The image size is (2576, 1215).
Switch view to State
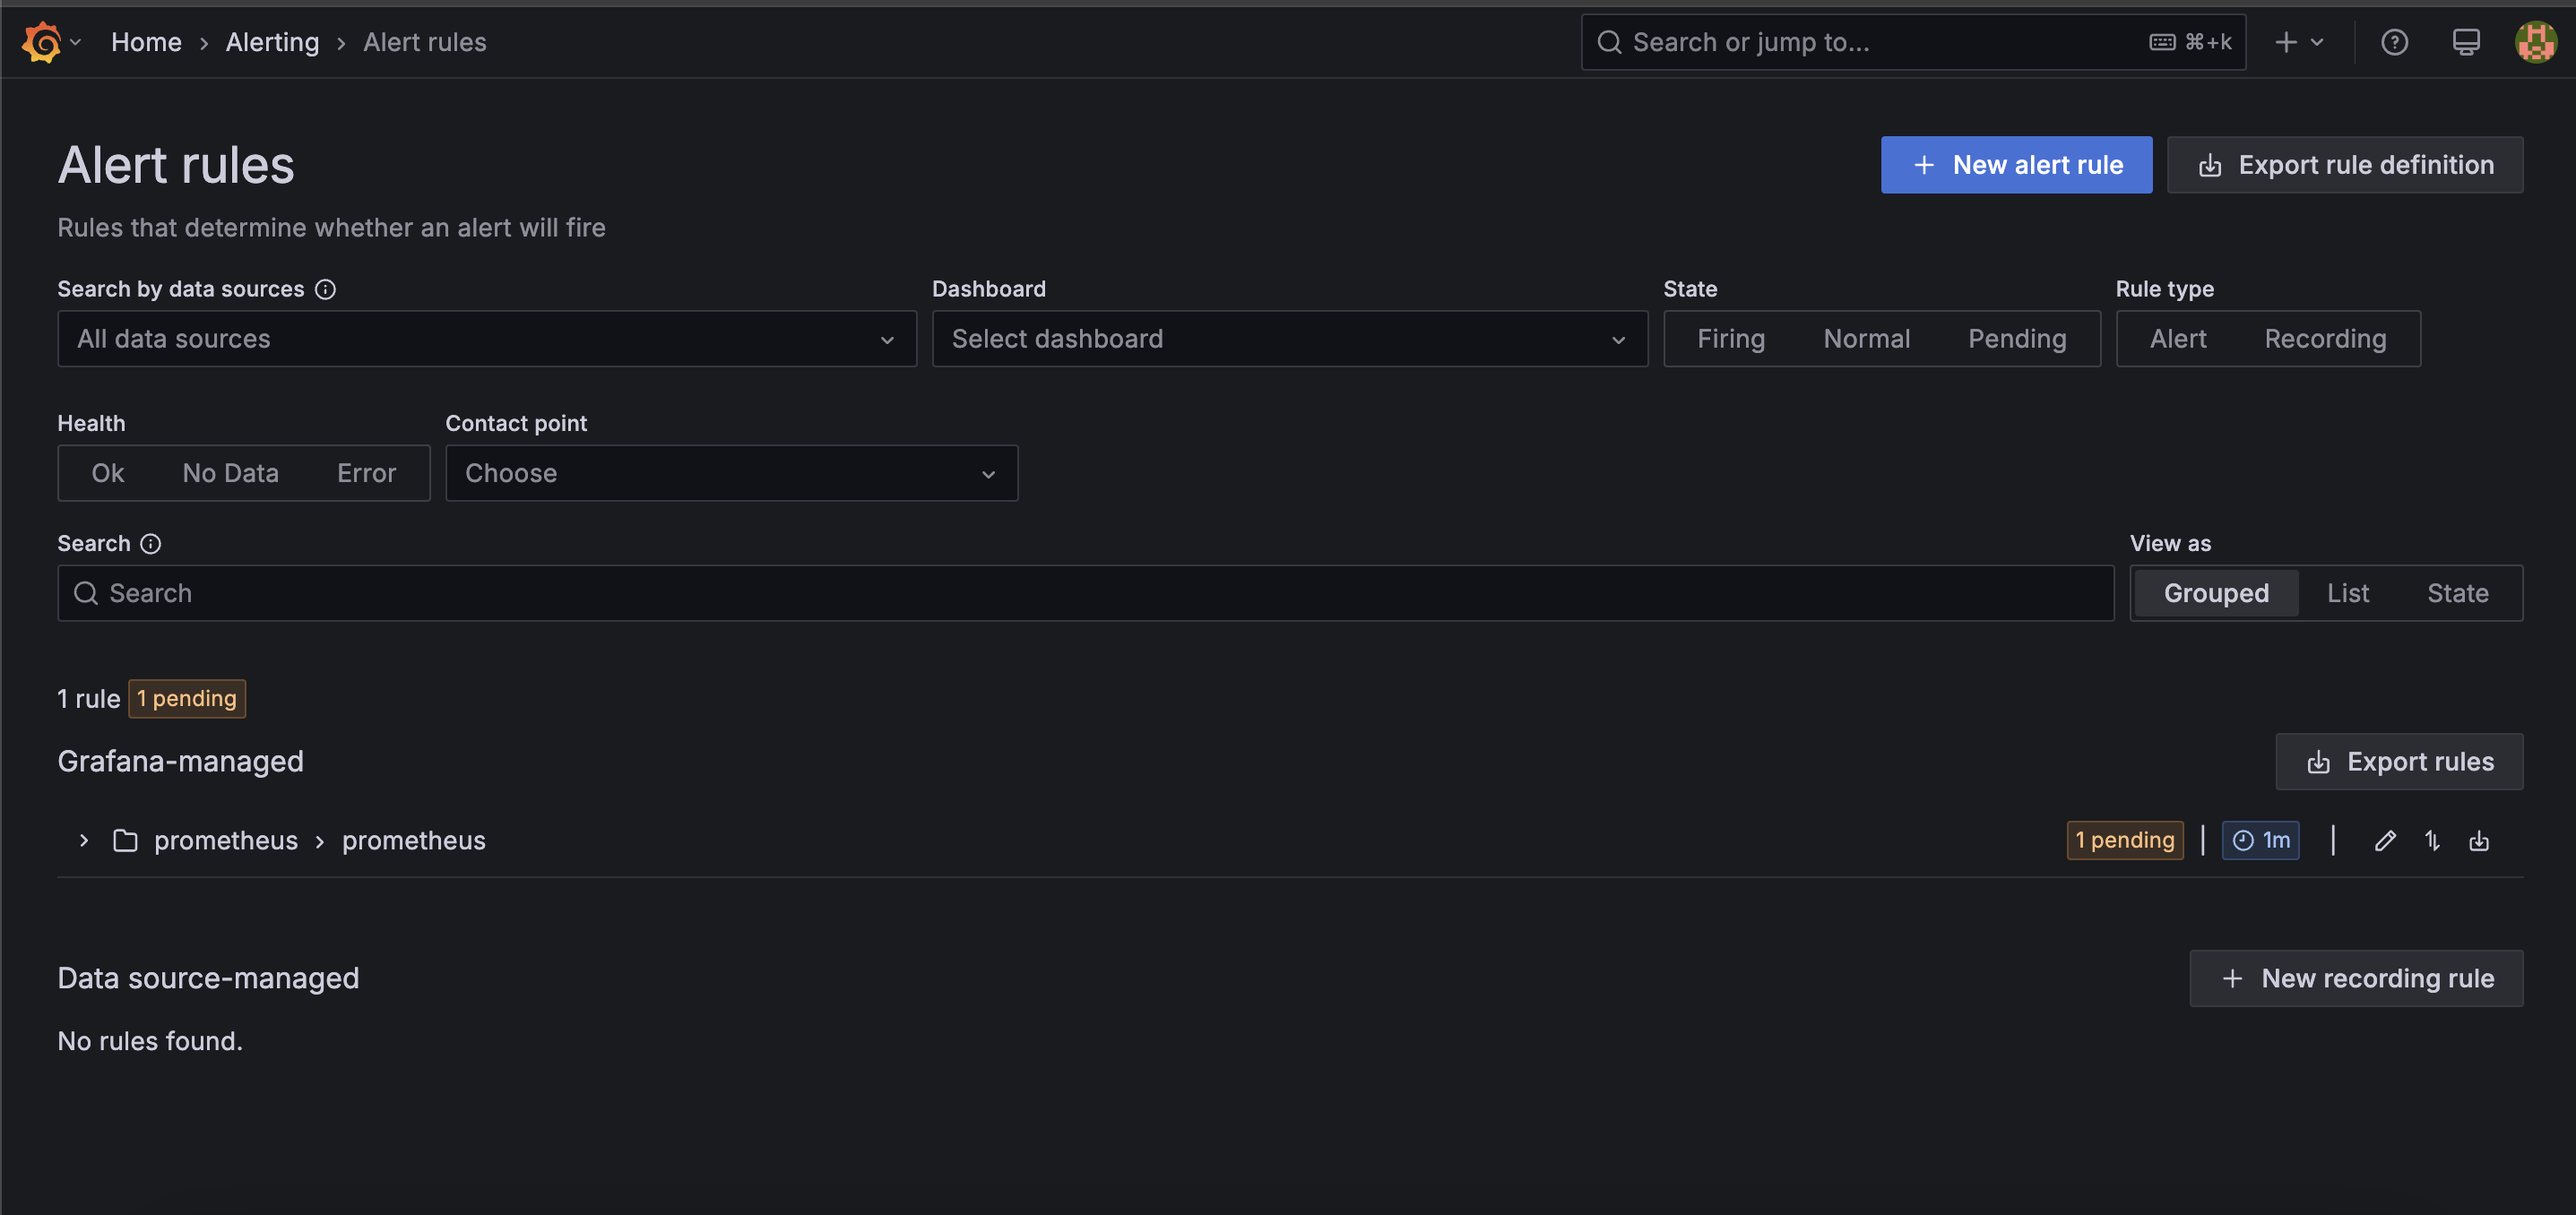[x=2457, y=593]
